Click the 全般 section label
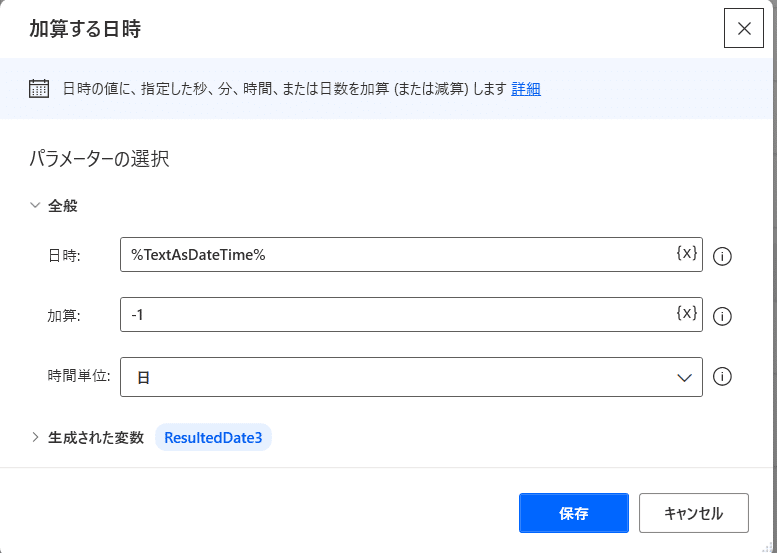 tap(62, 205)
